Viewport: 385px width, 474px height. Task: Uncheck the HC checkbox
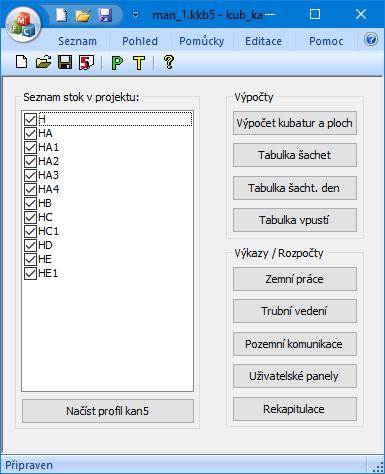tap(30, 217)
